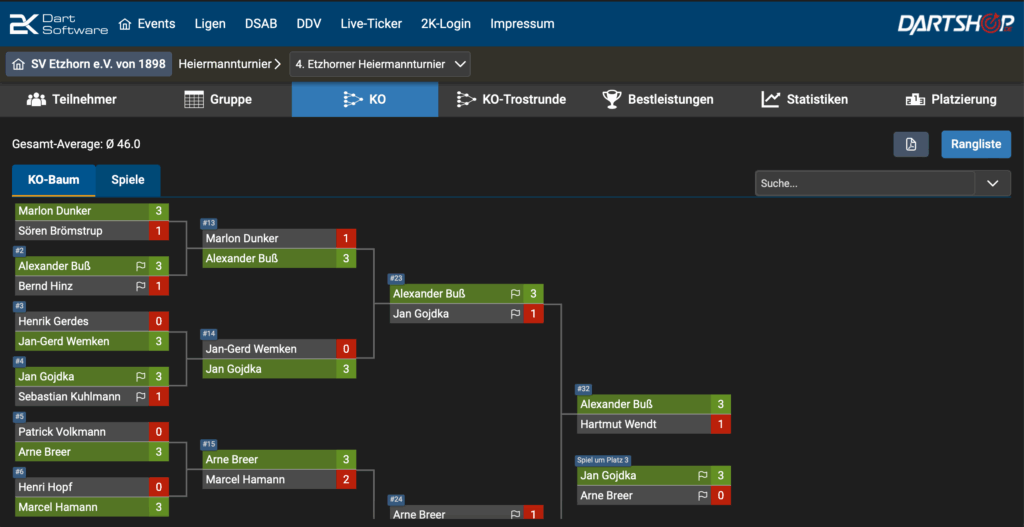
Task: Click the Gruppe table grid icon
Action: pos(194,99)
